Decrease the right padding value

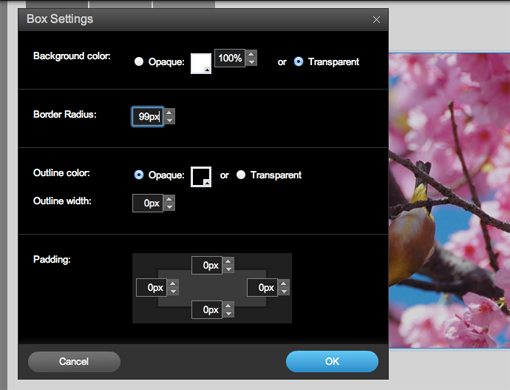coord(284,291)
